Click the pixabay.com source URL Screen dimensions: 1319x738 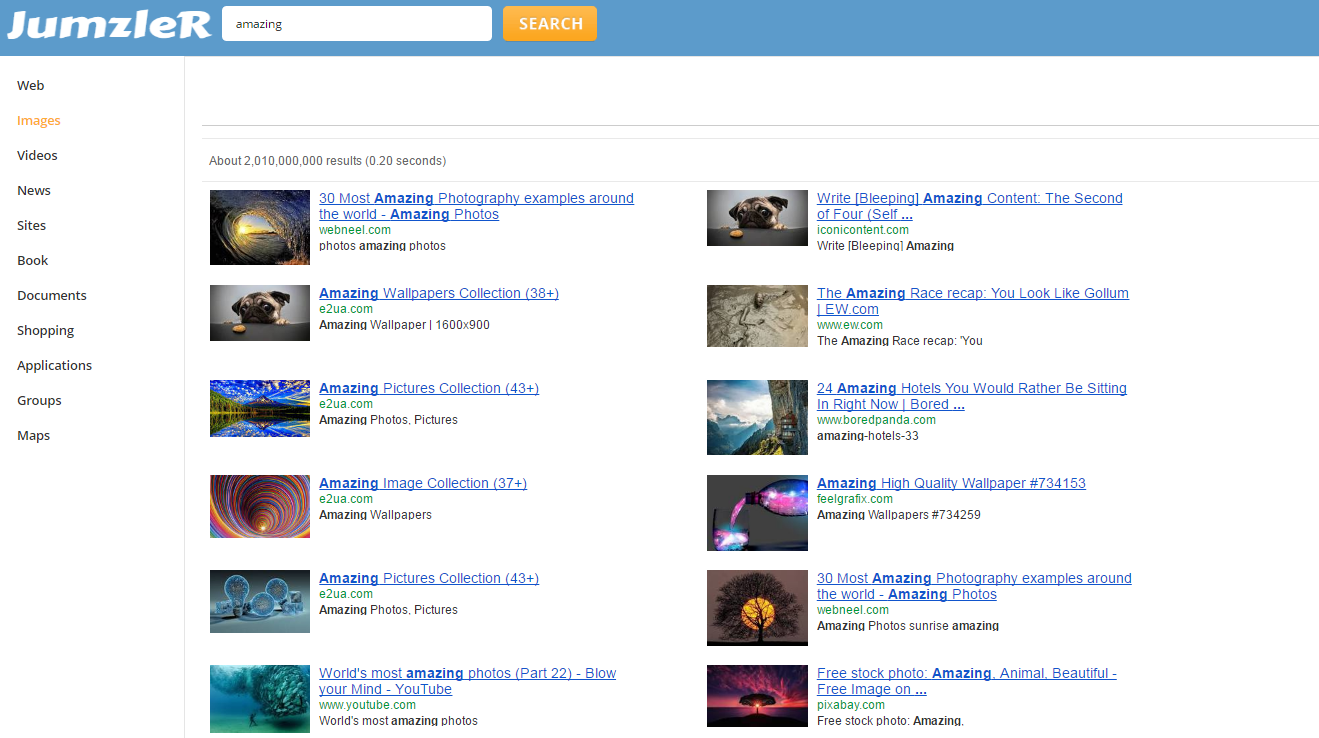point(851,705)
